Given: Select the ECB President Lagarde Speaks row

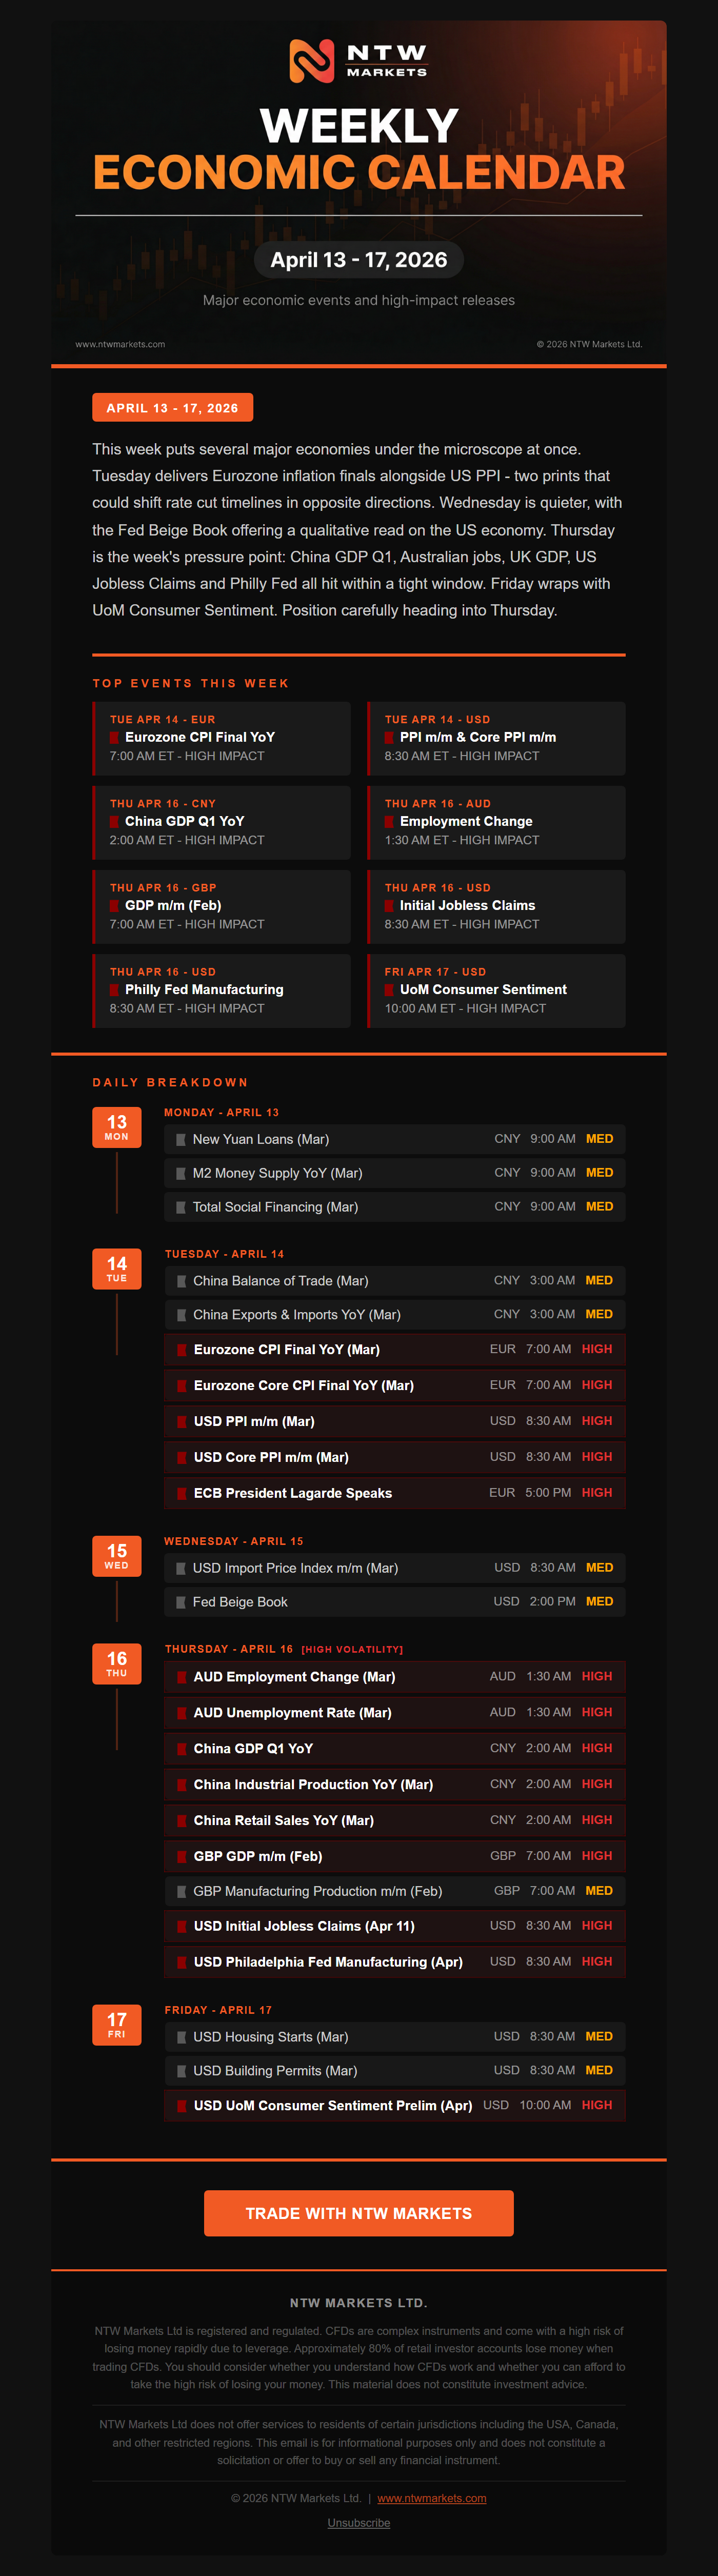Looking at the screenshot, I should (x=395, y=1493).
